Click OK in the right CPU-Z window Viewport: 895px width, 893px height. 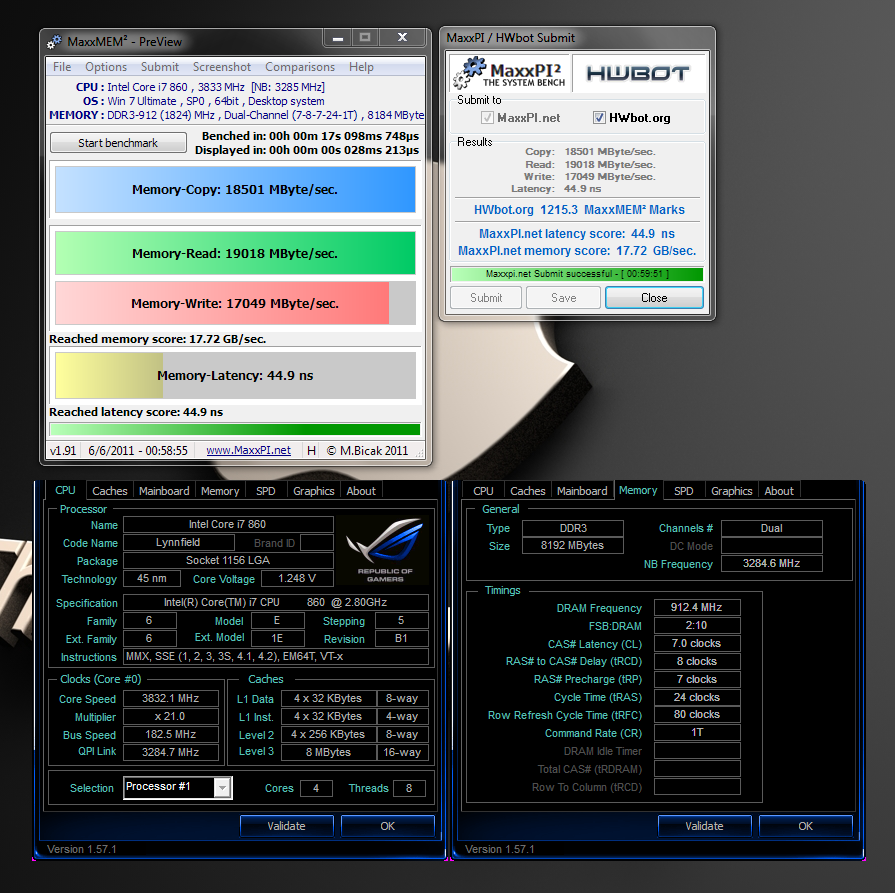click(x=805, y=826)
